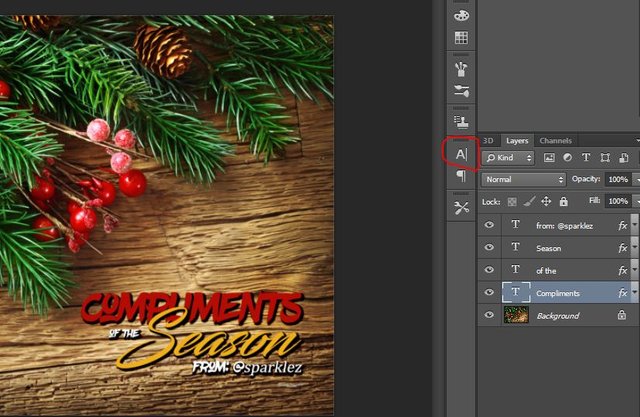The image size is (640, 417).
Task: Select the Compliments layer name
Action: pos(558,293)
